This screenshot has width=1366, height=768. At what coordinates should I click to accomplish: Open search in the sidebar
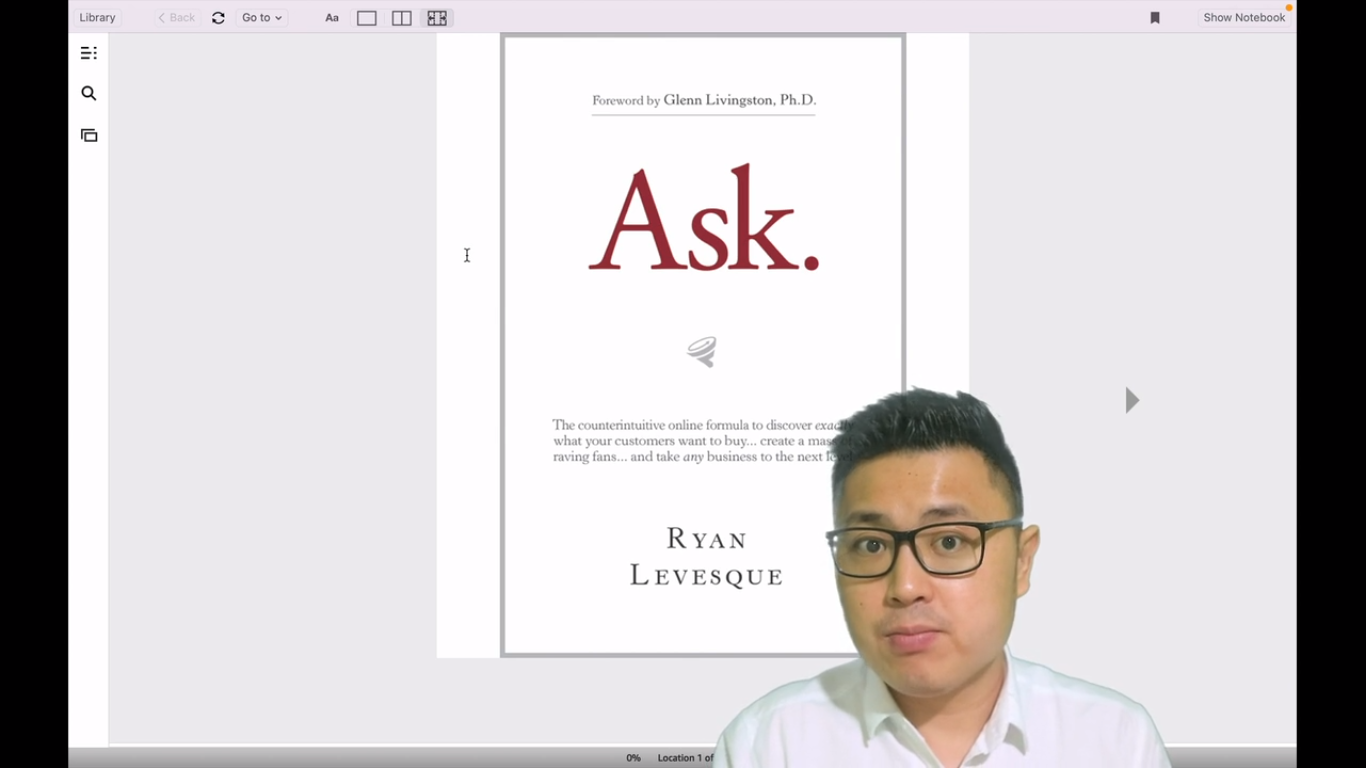coord(89,93)
